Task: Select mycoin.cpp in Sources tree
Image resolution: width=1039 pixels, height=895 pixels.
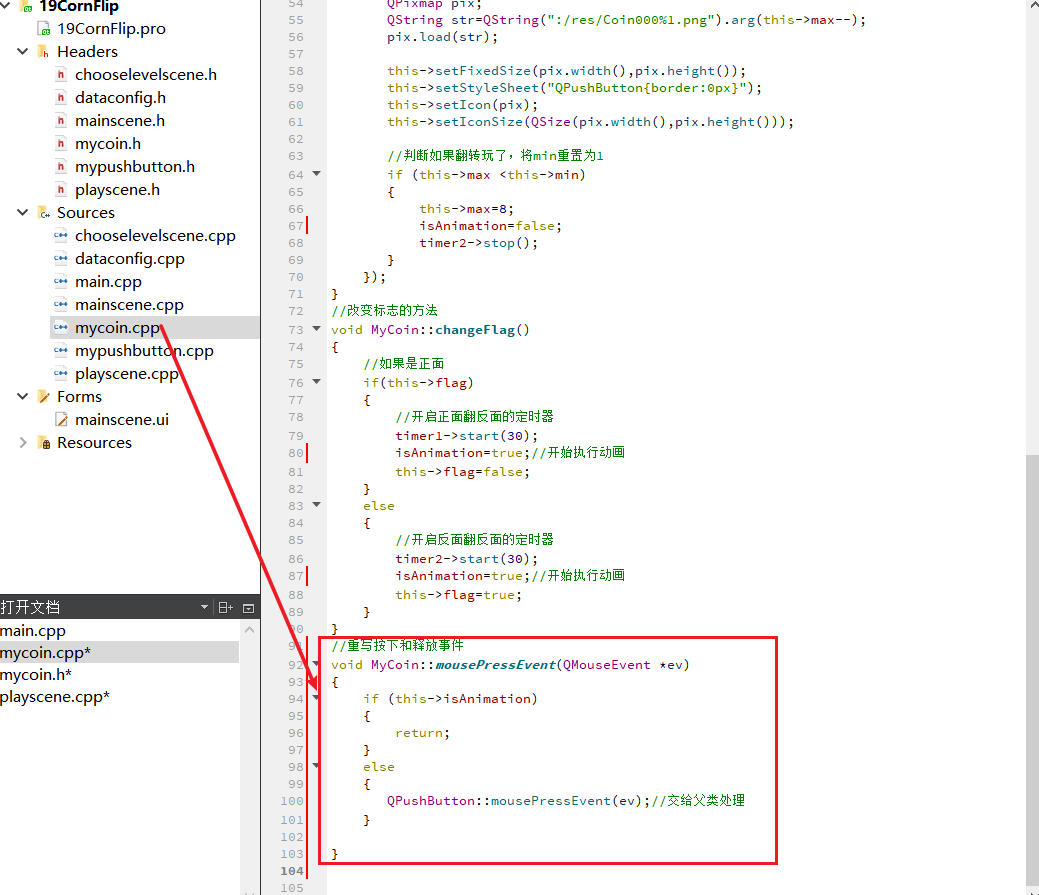Action: [x=117, y=327]
